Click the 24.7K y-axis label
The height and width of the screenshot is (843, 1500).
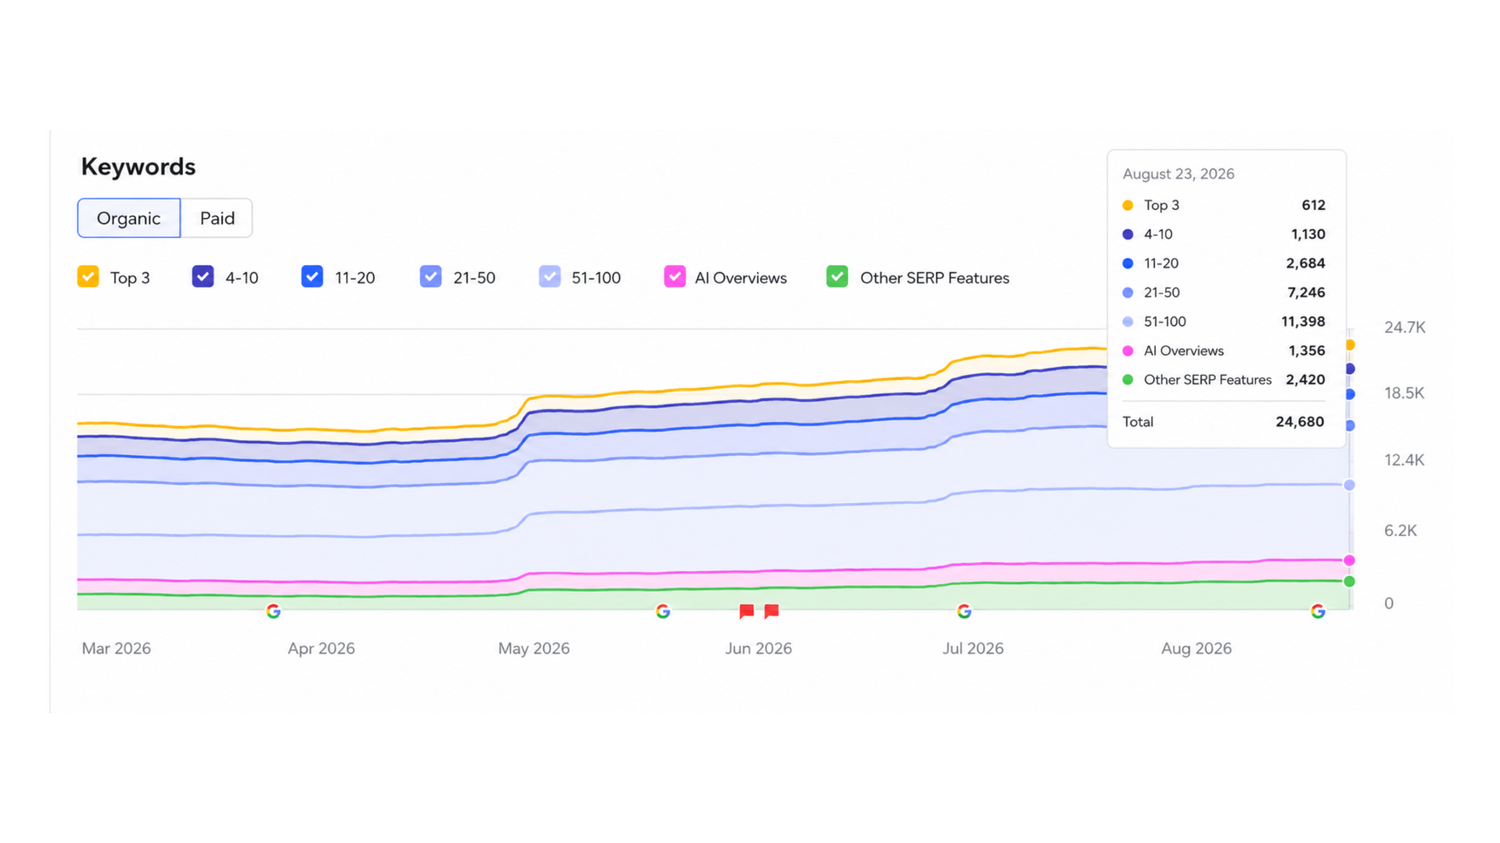[1405, 327]
